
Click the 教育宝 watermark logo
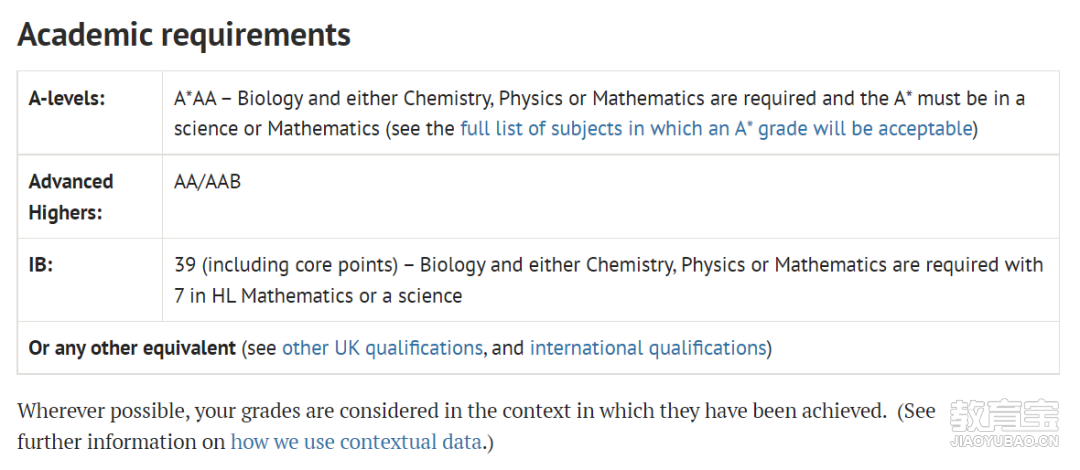(x=1004, y=415)
